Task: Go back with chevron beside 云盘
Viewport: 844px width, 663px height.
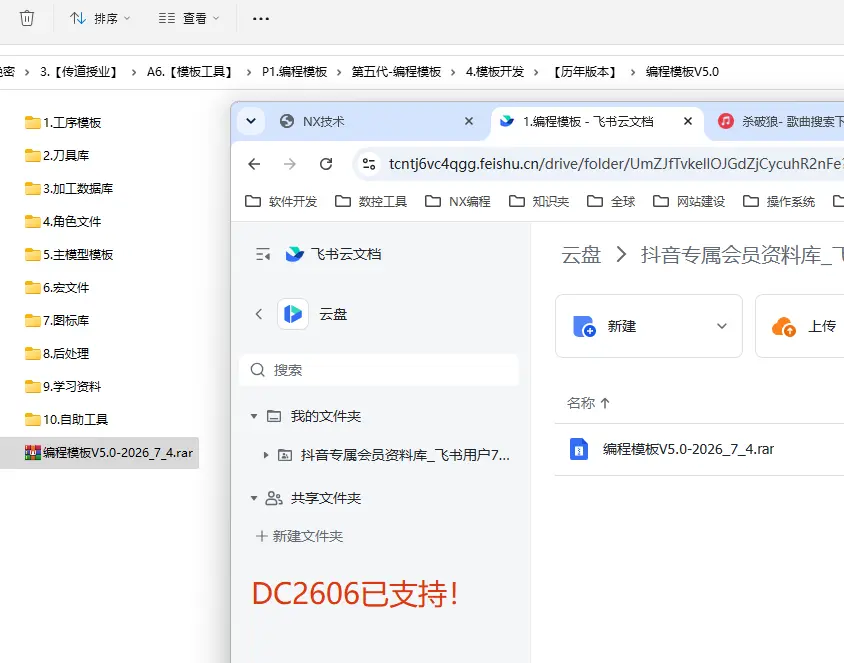Action: pyautogui.click(x=259, y=314)
